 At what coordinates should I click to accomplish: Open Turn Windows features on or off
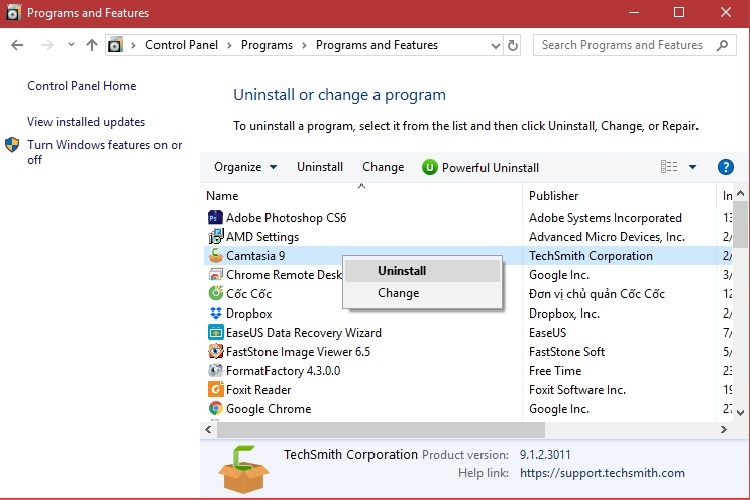click(104, 152)
